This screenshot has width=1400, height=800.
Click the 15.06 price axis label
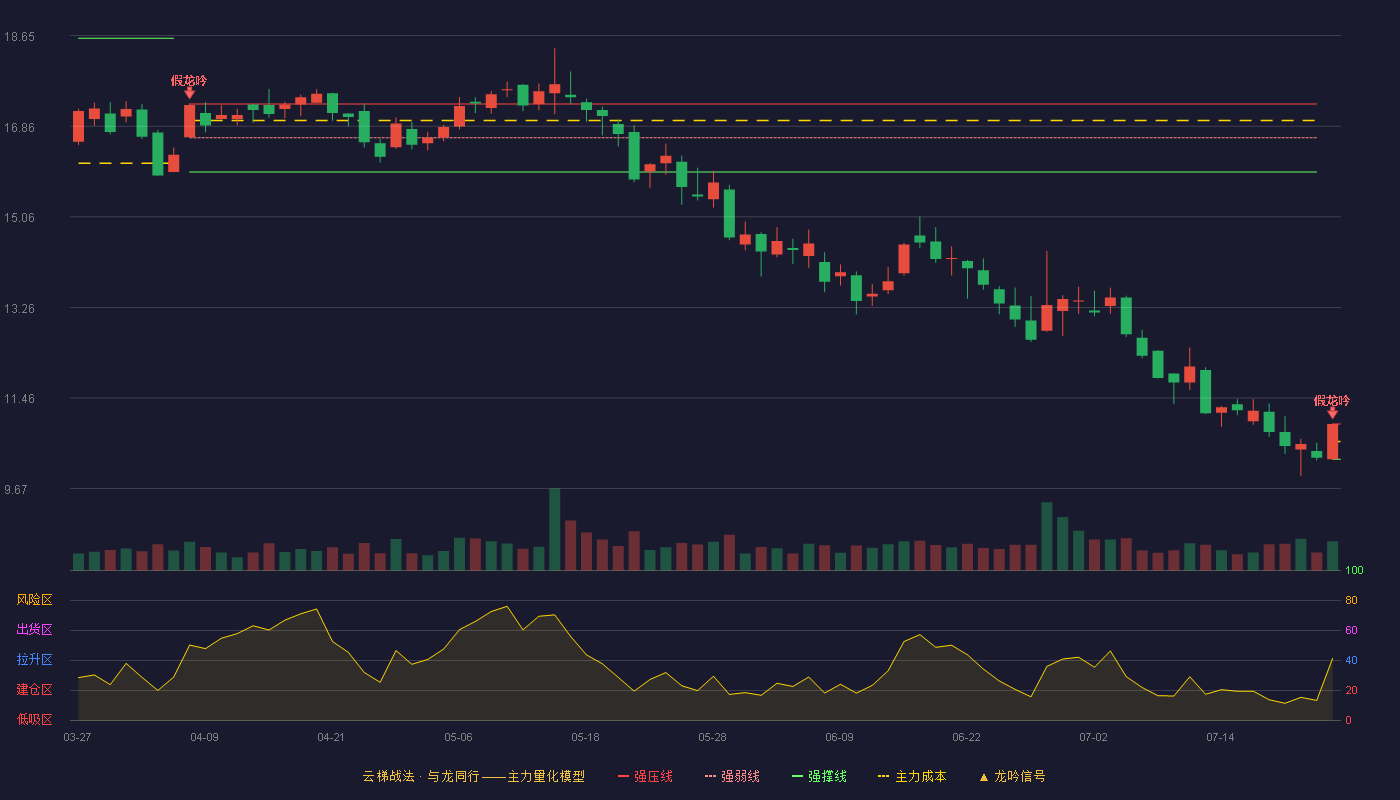(x=19, y=218)
